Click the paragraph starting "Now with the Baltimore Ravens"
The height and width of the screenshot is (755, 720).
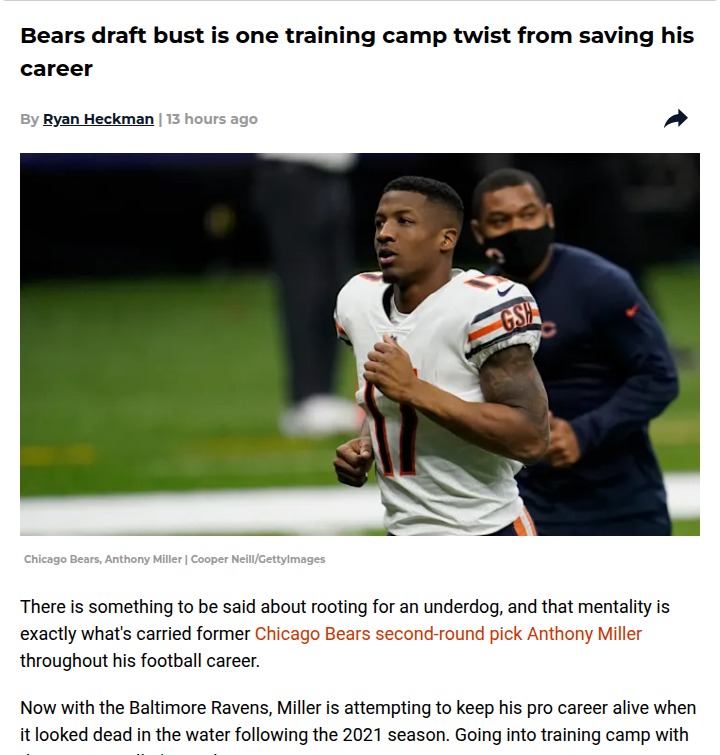[x=358, y=725]
